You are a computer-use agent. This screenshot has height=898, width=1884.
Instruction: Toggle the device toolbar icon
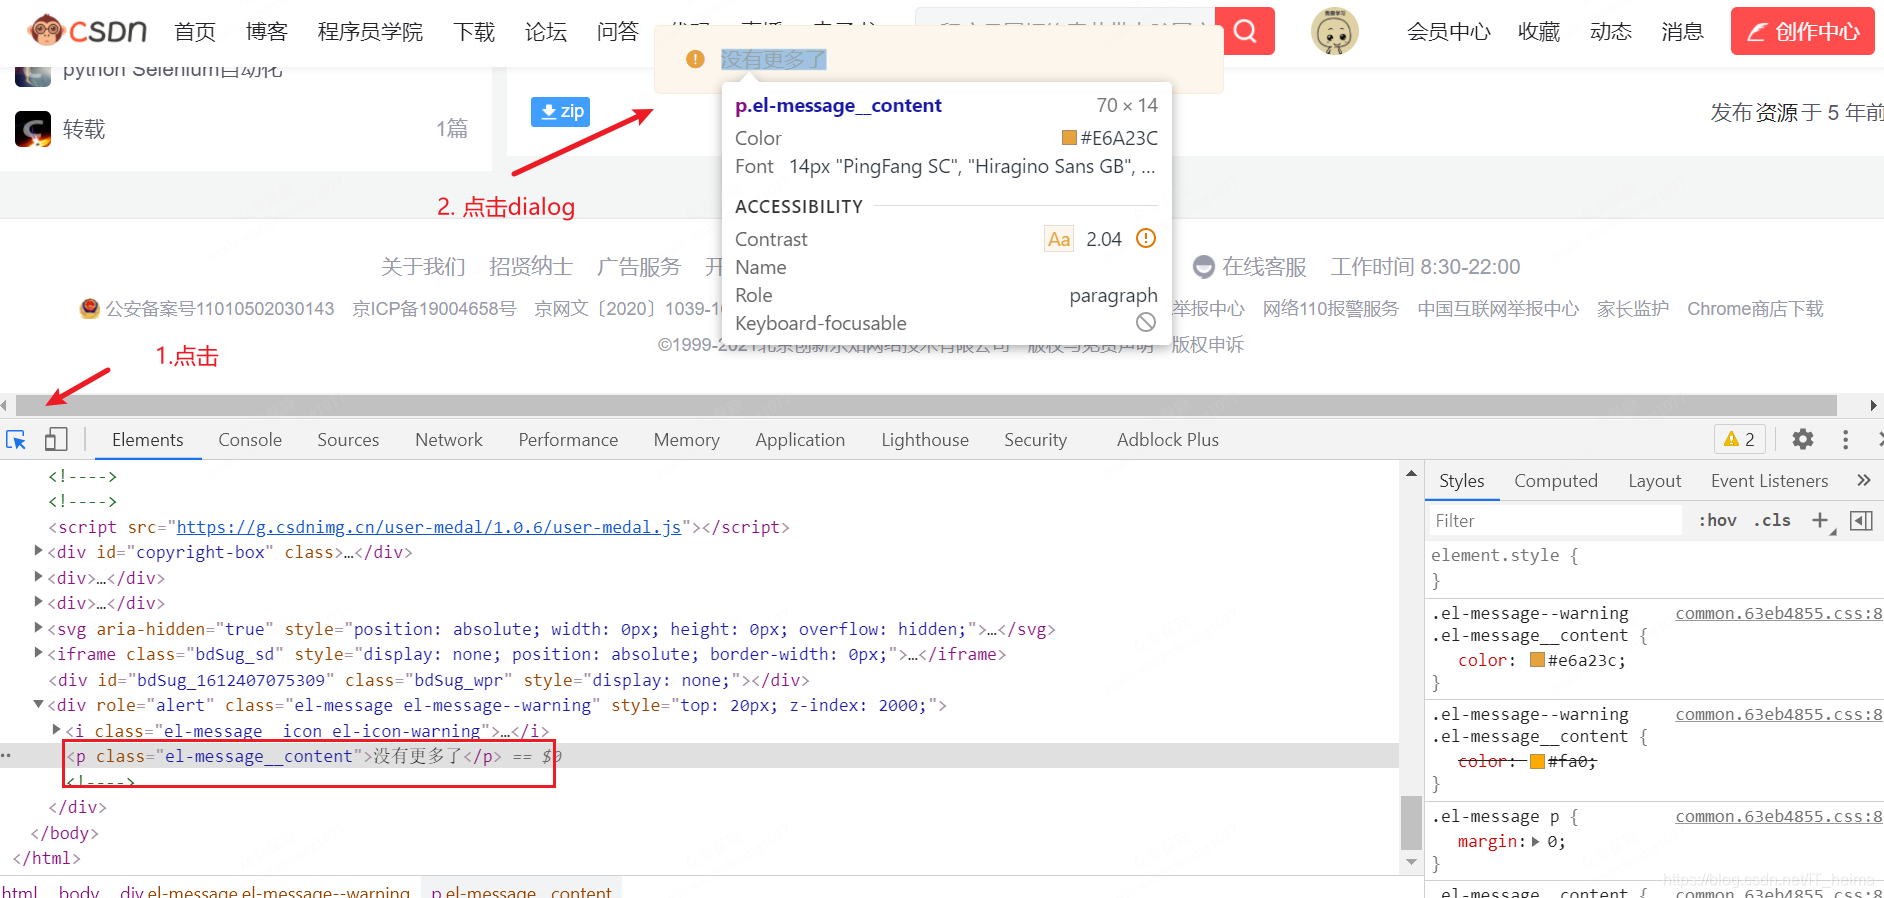click(56, 440)
